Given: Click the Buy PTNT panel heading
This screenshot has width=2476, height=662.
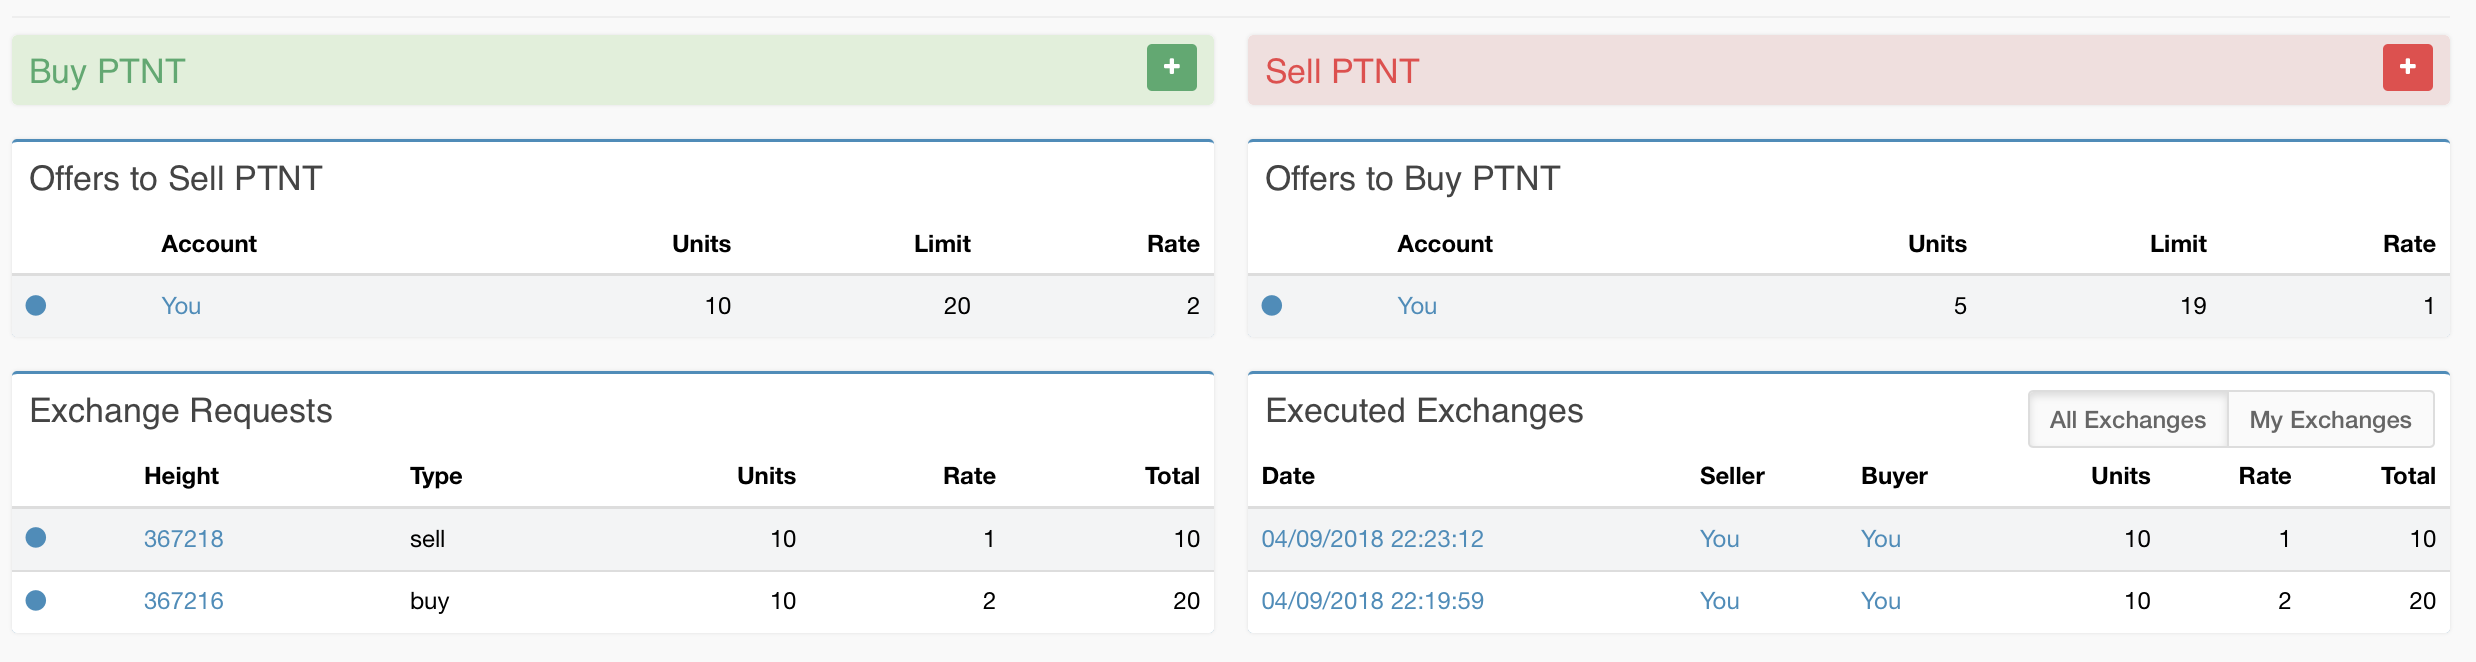Looking at the screenshot, I should pos(107,71).
